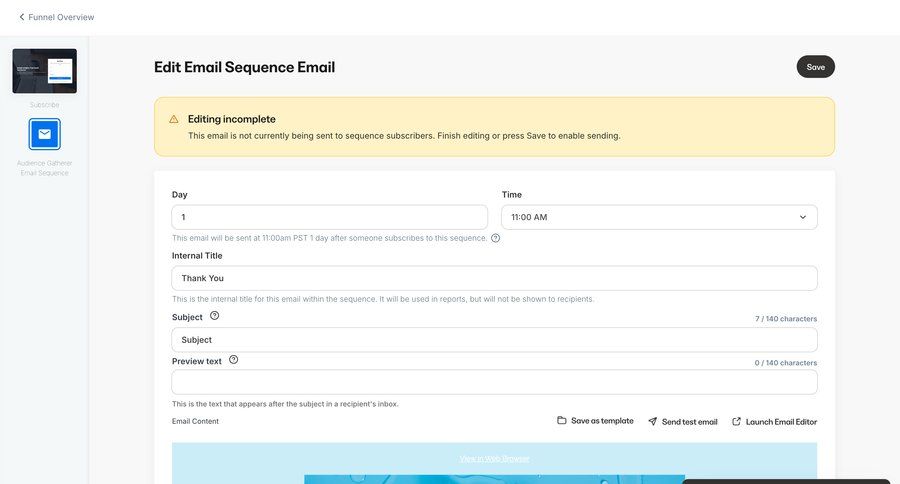Image resolution: width=900 pixels, height=484 pixels.
Task: Click the paper plane send test icon
Action: 653,421
